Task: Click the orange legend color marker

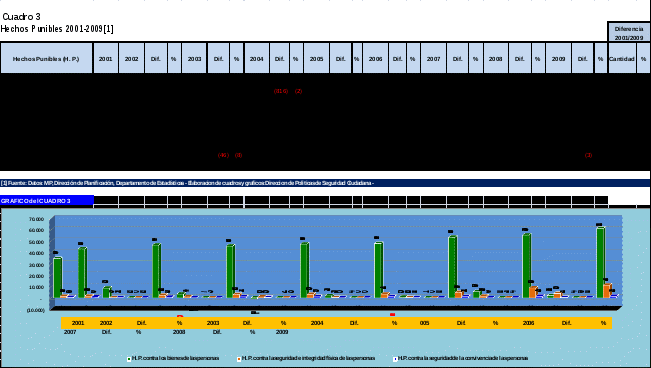Action: [239, 359]
